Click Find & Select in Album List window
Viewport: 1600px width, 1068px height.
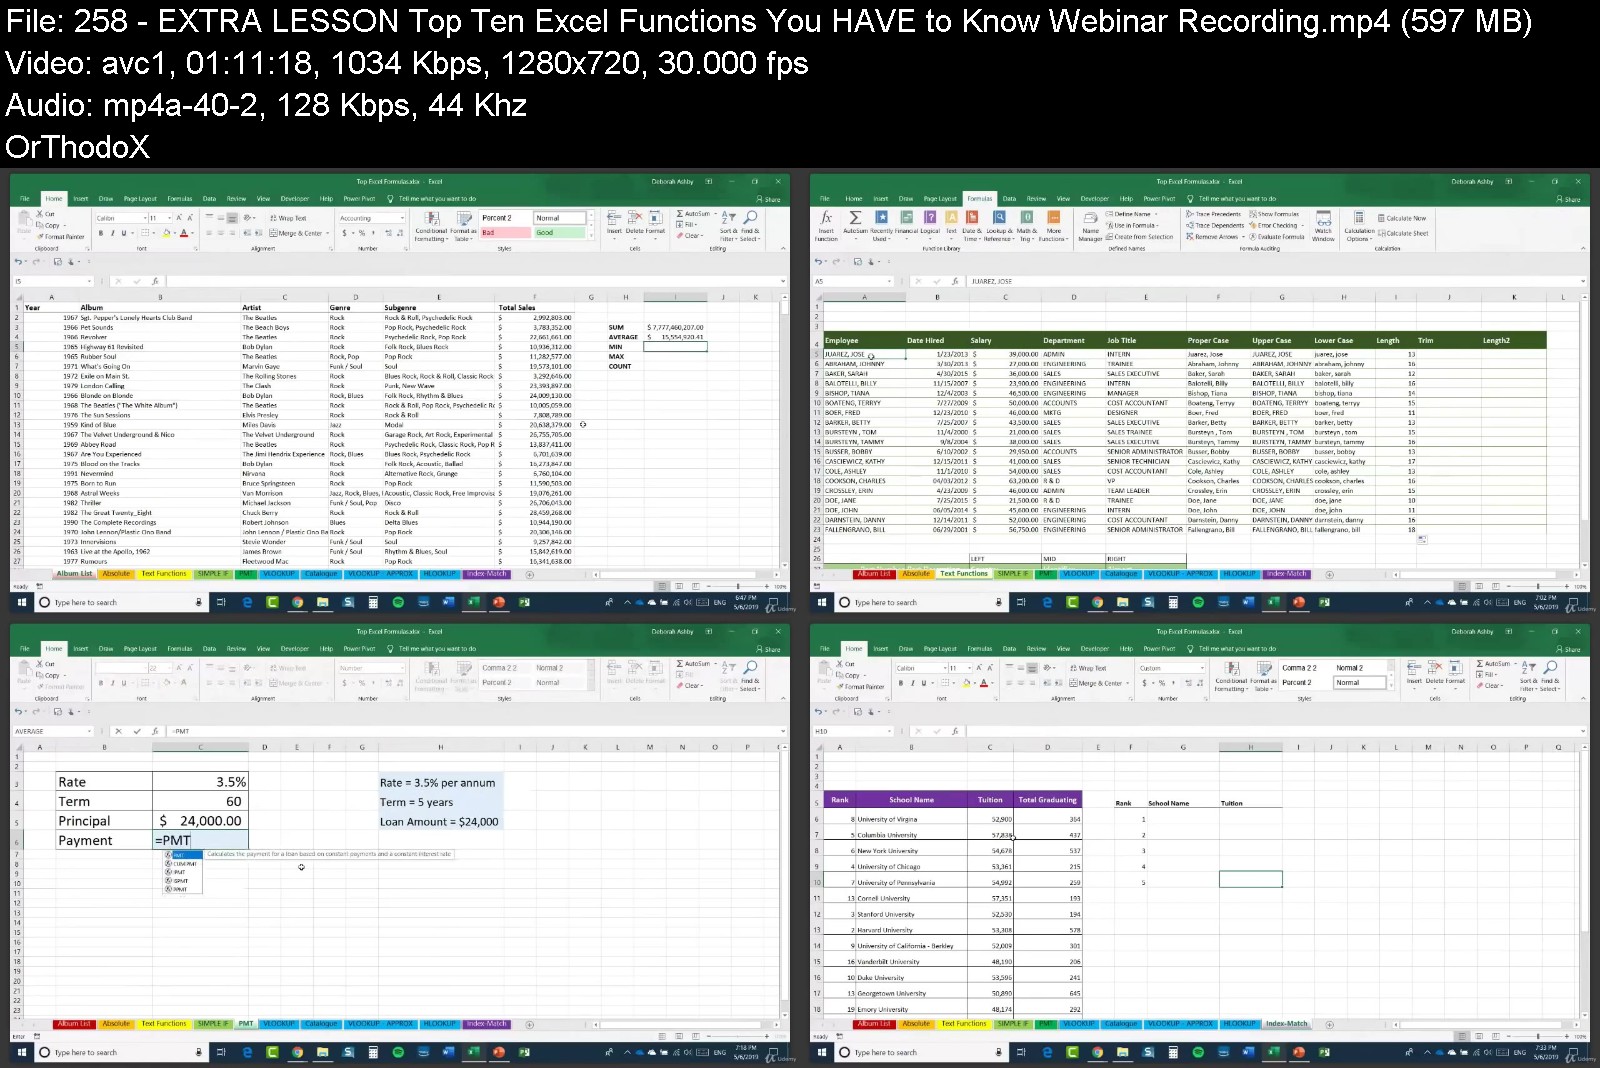750,226
